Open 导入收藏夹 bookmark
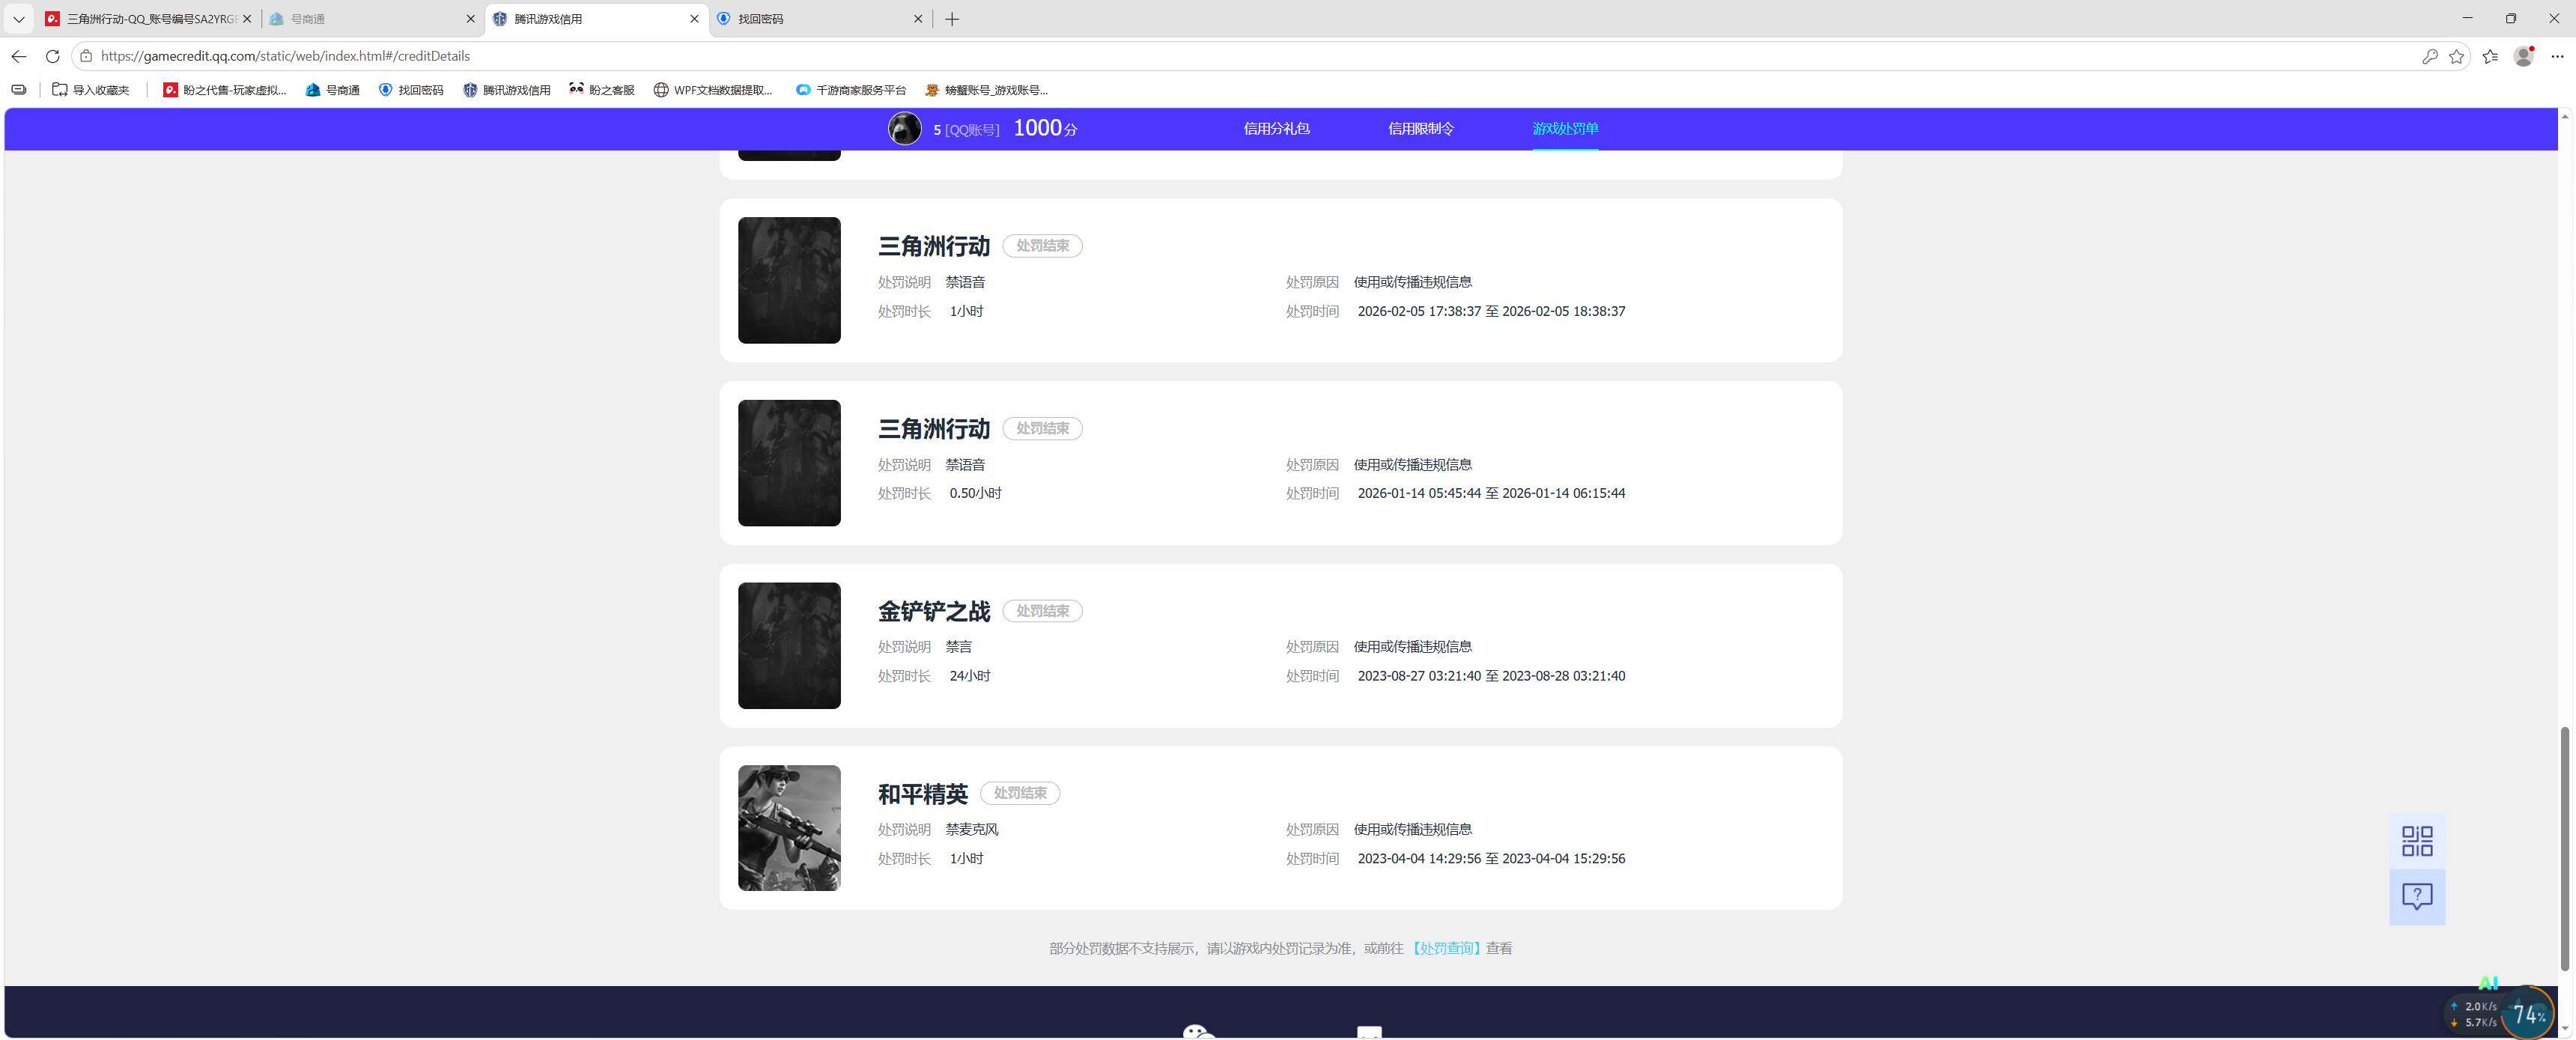 pyautogui.click(x=91, y=90)
